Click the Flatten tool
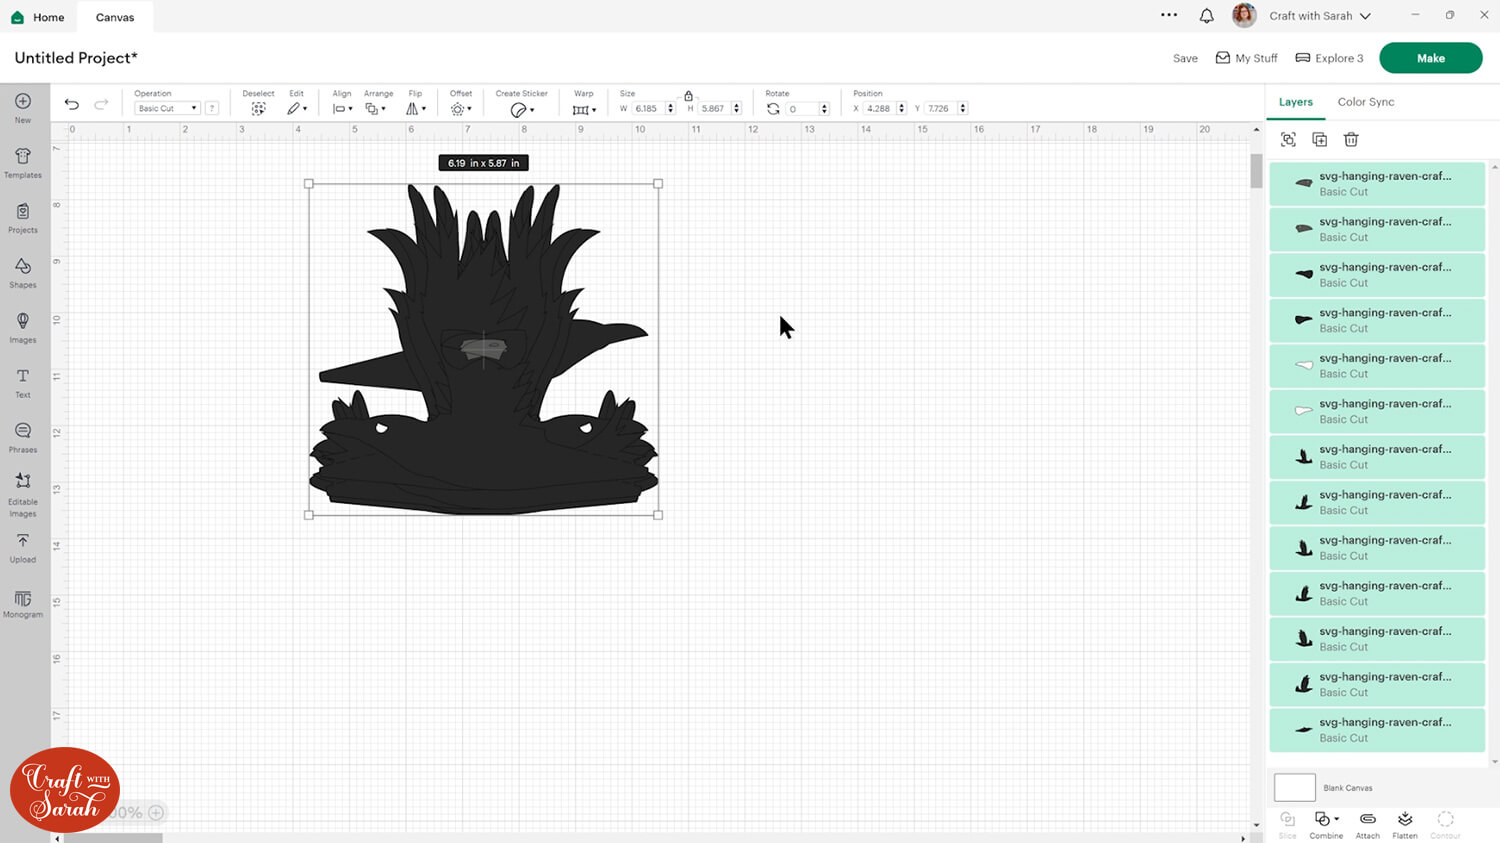The image size is (1500, 843). coord(1405,823)
